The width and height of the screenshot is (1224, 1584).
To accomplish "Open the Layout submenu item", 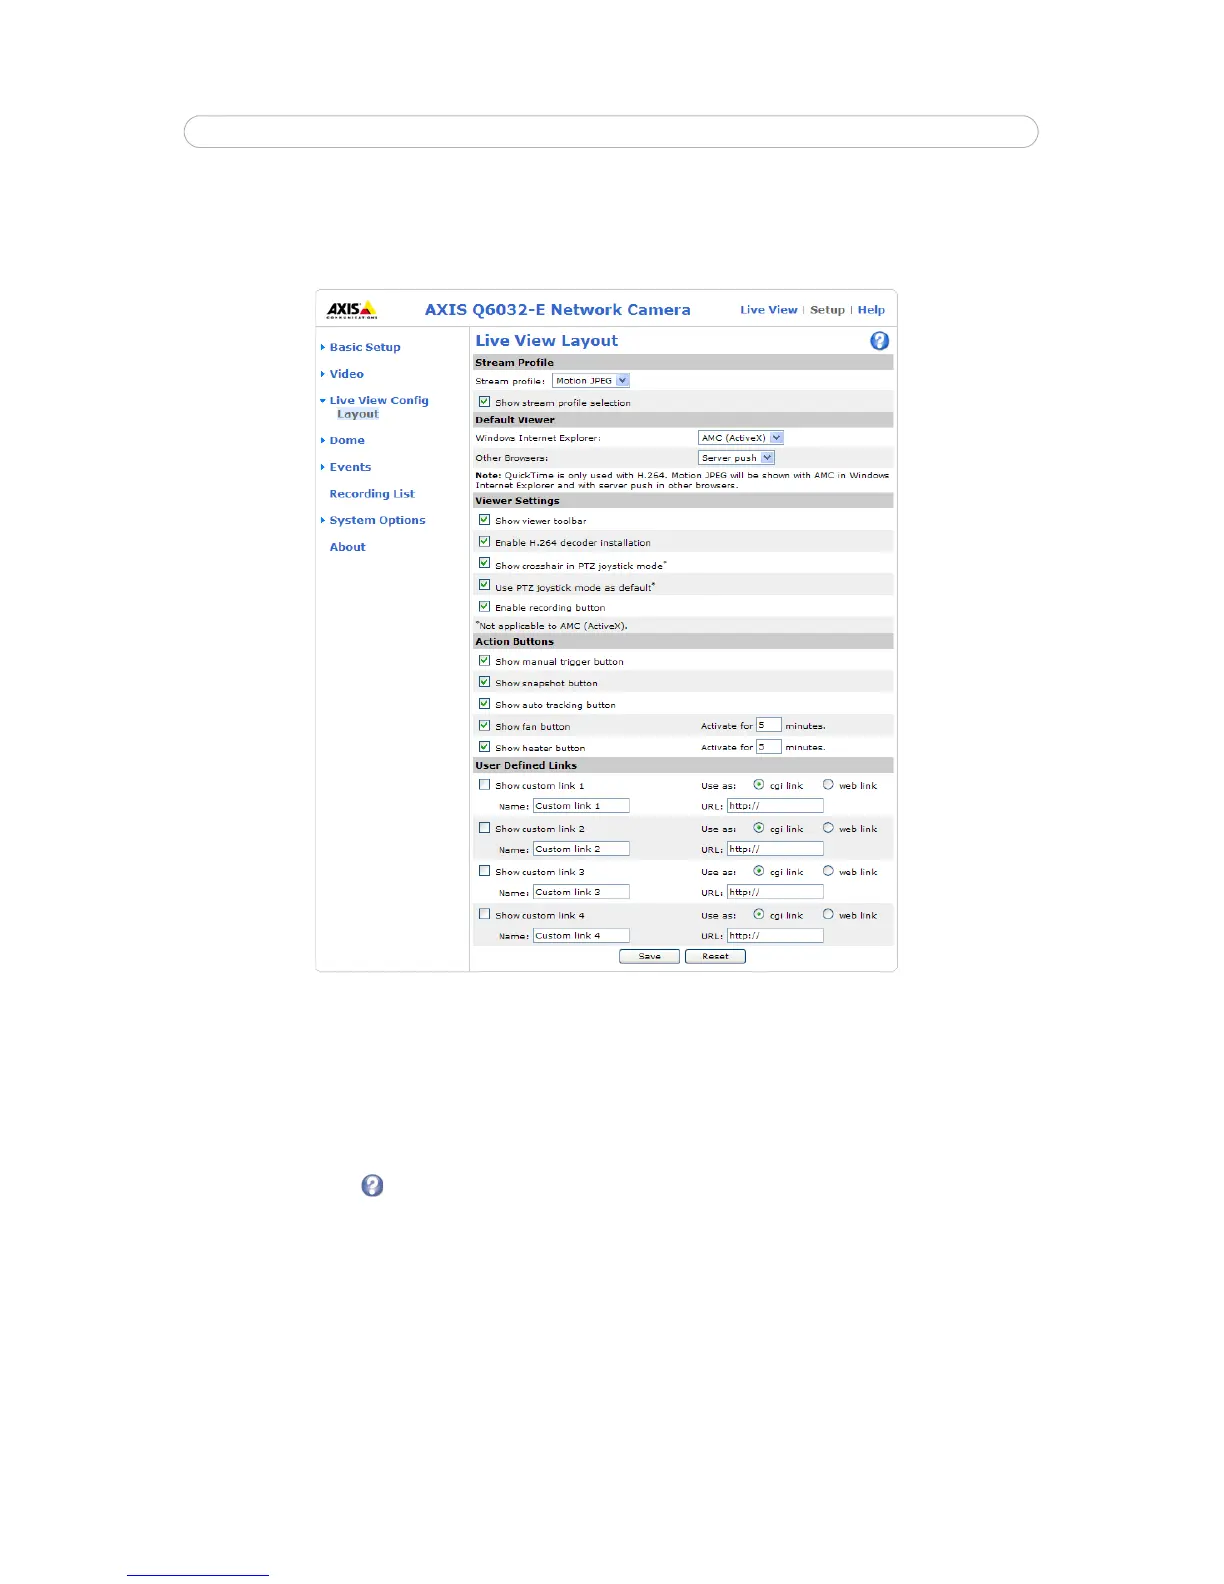I will point(358,414).
